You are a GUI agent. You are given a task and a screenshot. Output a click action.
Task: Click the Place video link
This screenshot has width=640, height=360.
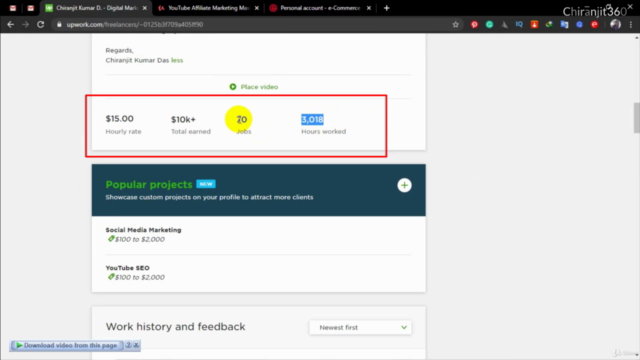(259, 87)
